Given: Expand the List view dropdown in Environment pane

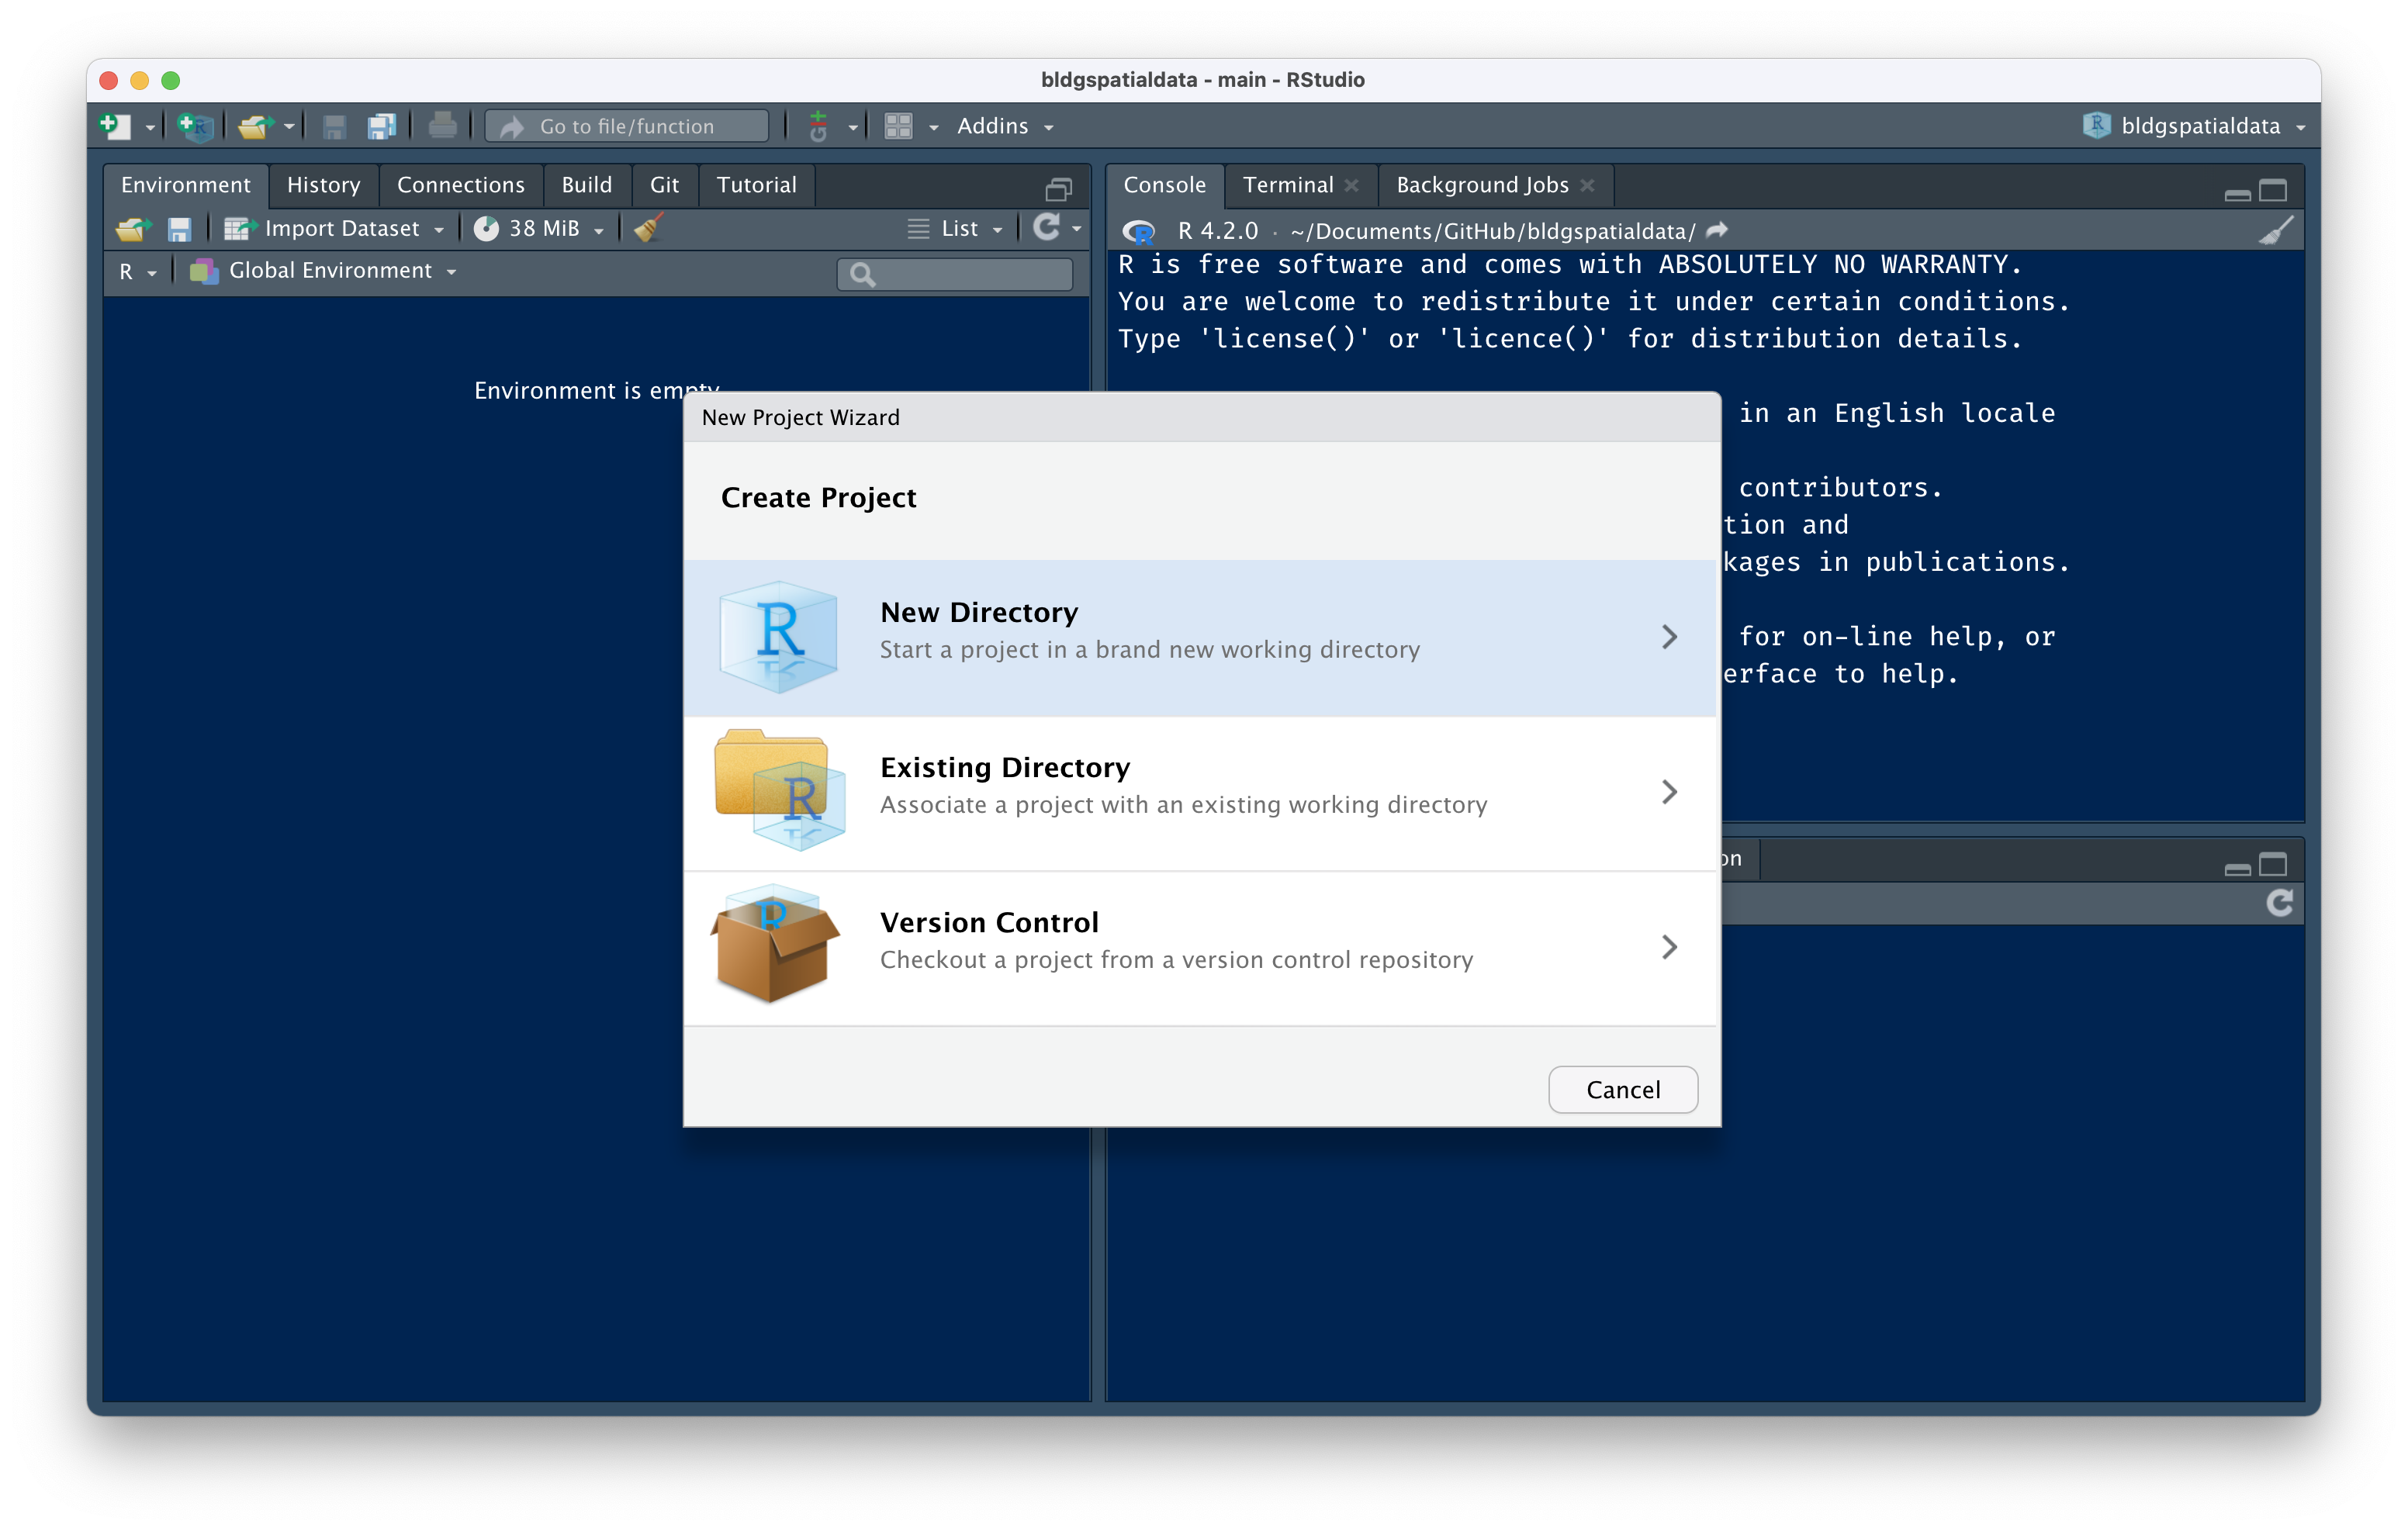Looking at the screenshot, I should 997,228.
